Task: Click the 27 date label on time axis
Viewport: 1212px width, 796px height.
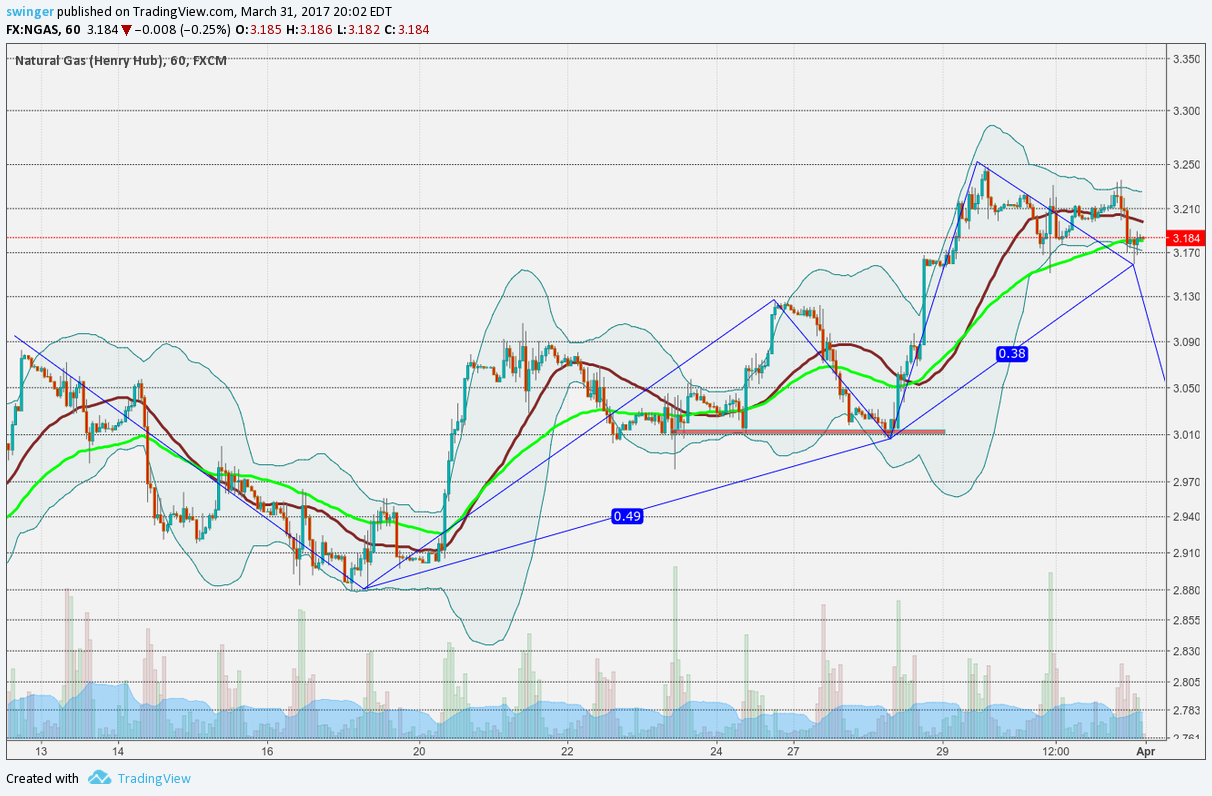Action: click(792, 751)
